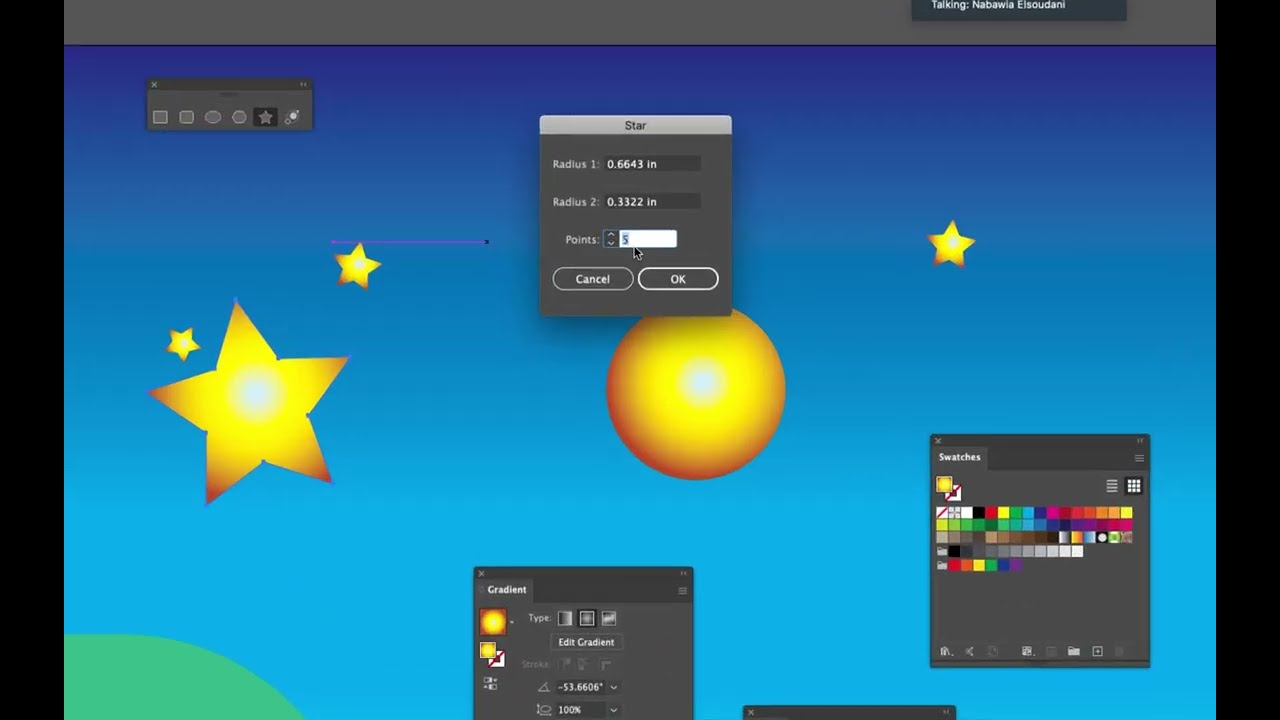Show swatches in list view
This screenshot has width=1280, height=720.
click(x=1112, y=486)
